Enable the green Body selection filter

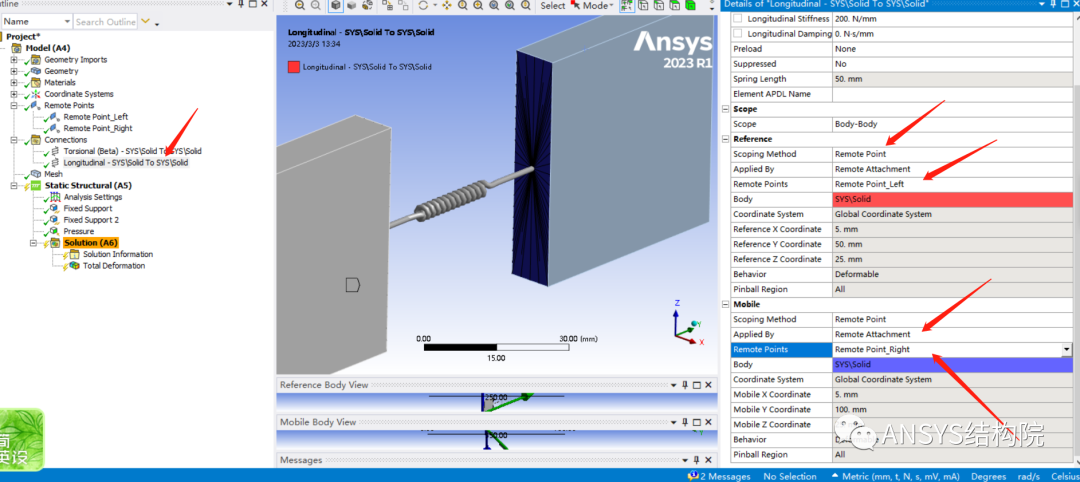pyautogui.click(x=689, y=6)
